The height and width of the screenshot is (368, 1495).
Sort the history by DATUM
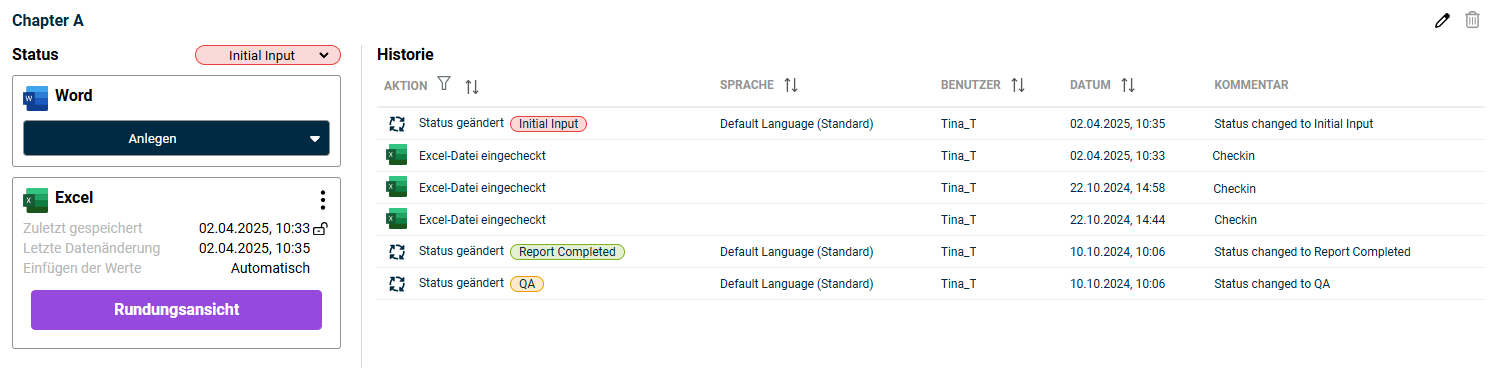coord(1128,85)
